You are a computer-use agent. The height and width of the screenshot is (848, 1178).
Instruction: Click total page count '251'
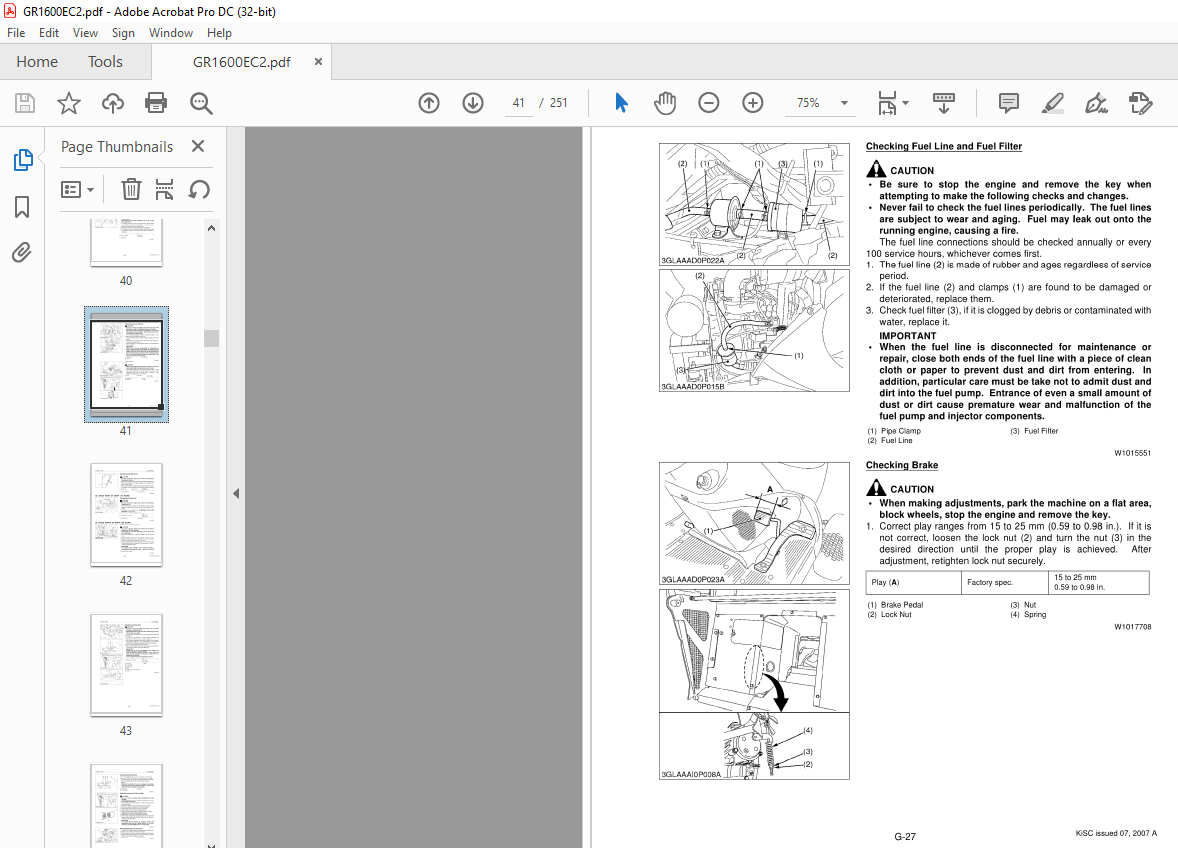(558, 103)
